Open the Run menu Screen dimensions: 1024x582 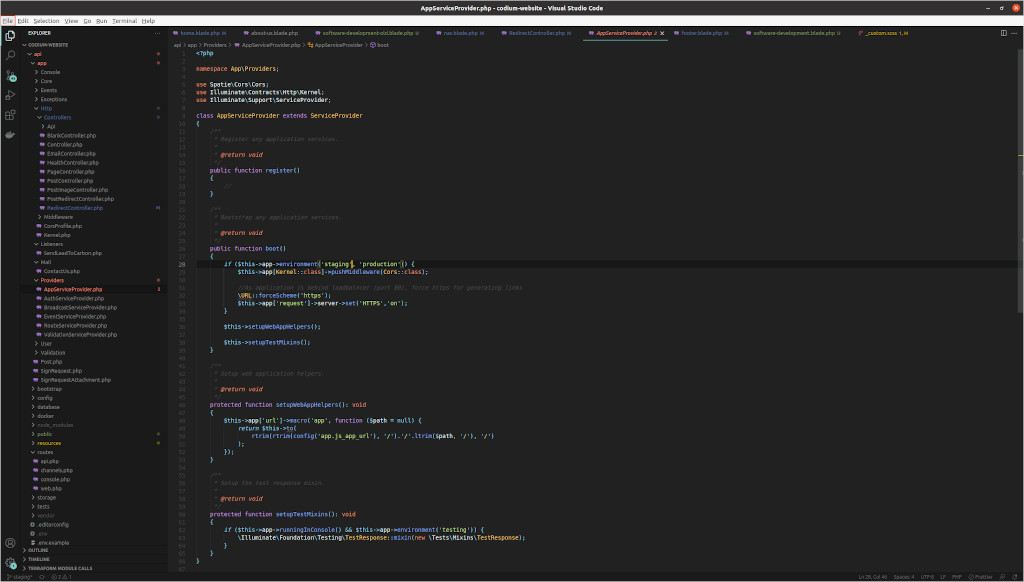(102, 21)
